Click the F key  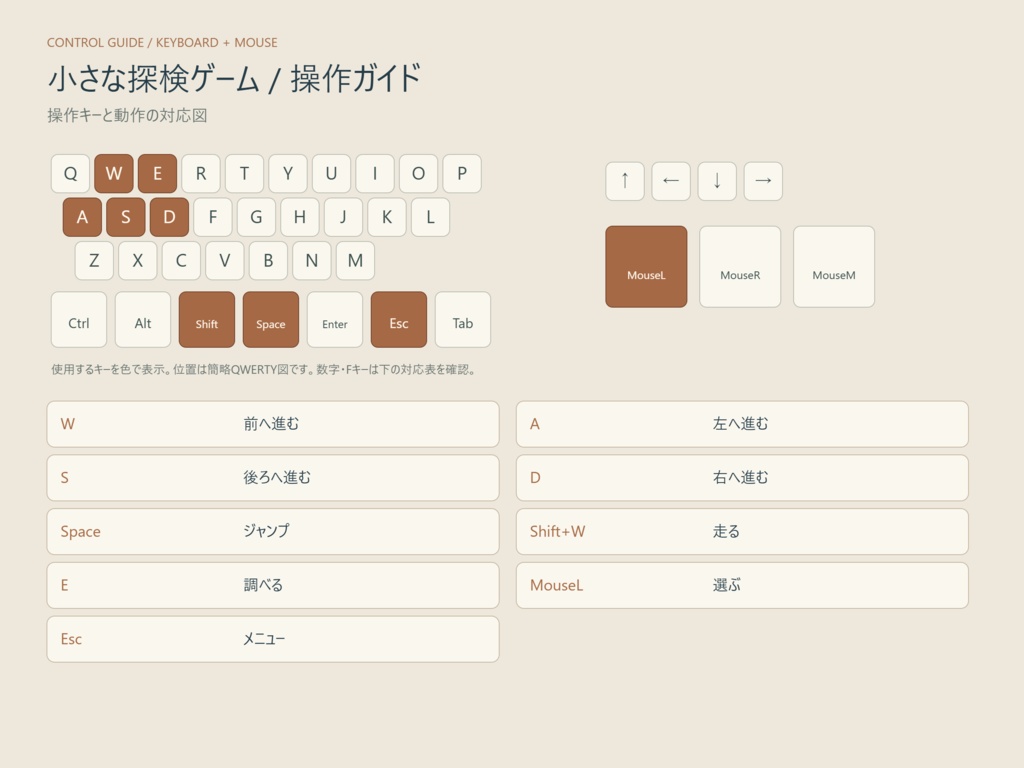[x=213, y=217]
